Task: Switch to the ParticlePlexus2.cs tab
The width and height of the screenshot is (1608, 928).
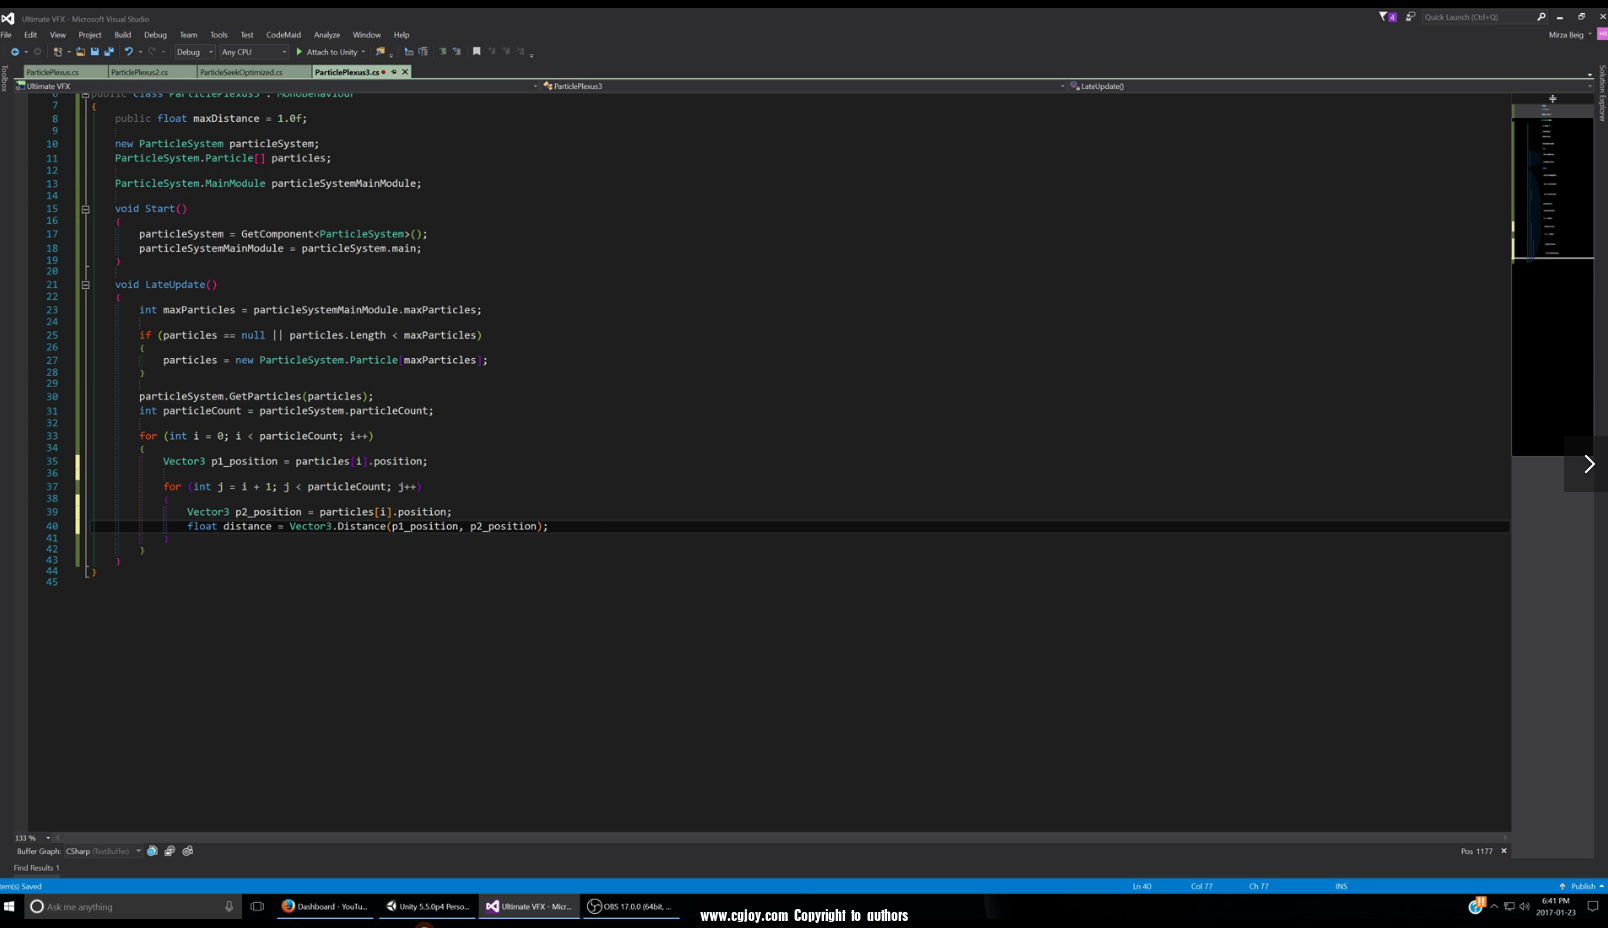Action: 152,72
